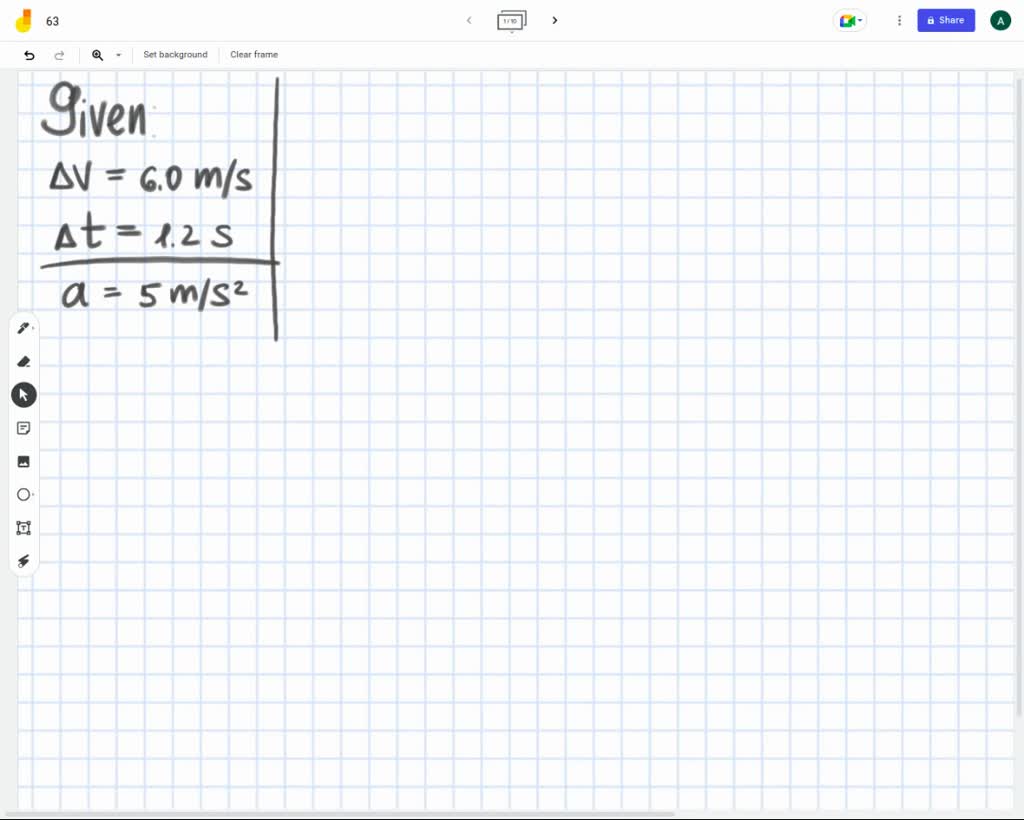Select the Pen tool
This screenshot has width=1024, height=820.
[23, 328]
